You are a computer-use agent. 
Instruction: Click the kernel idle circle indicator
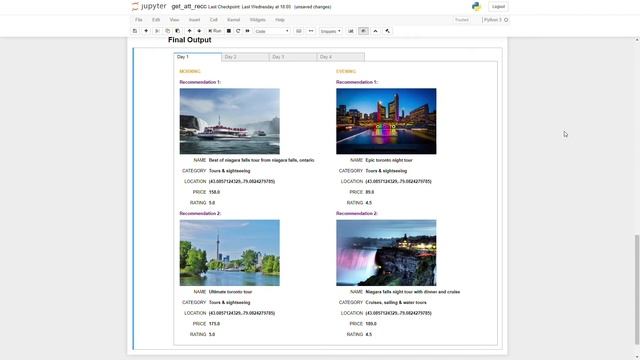[x=506, y=20]
